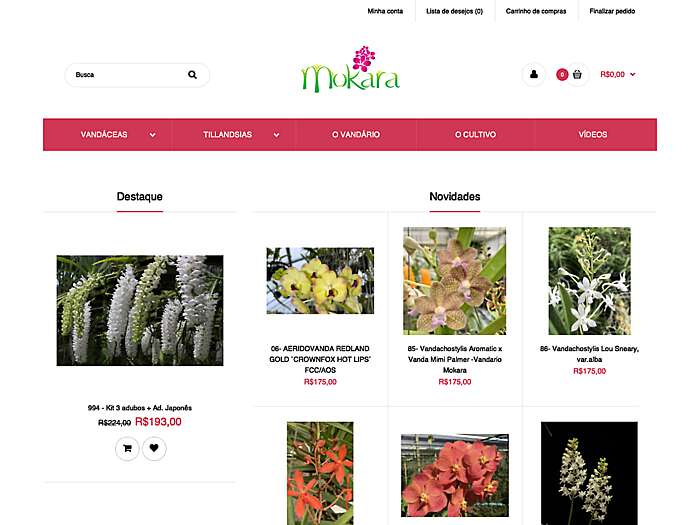Expand the Vandáceas menu chevron

(x=153, y=135)
